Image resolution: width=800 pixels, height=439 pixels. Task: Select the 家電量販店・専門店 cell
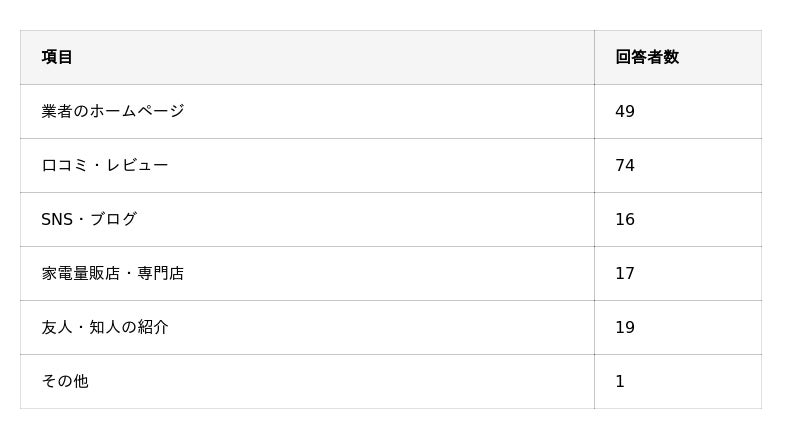click(113, 273)
